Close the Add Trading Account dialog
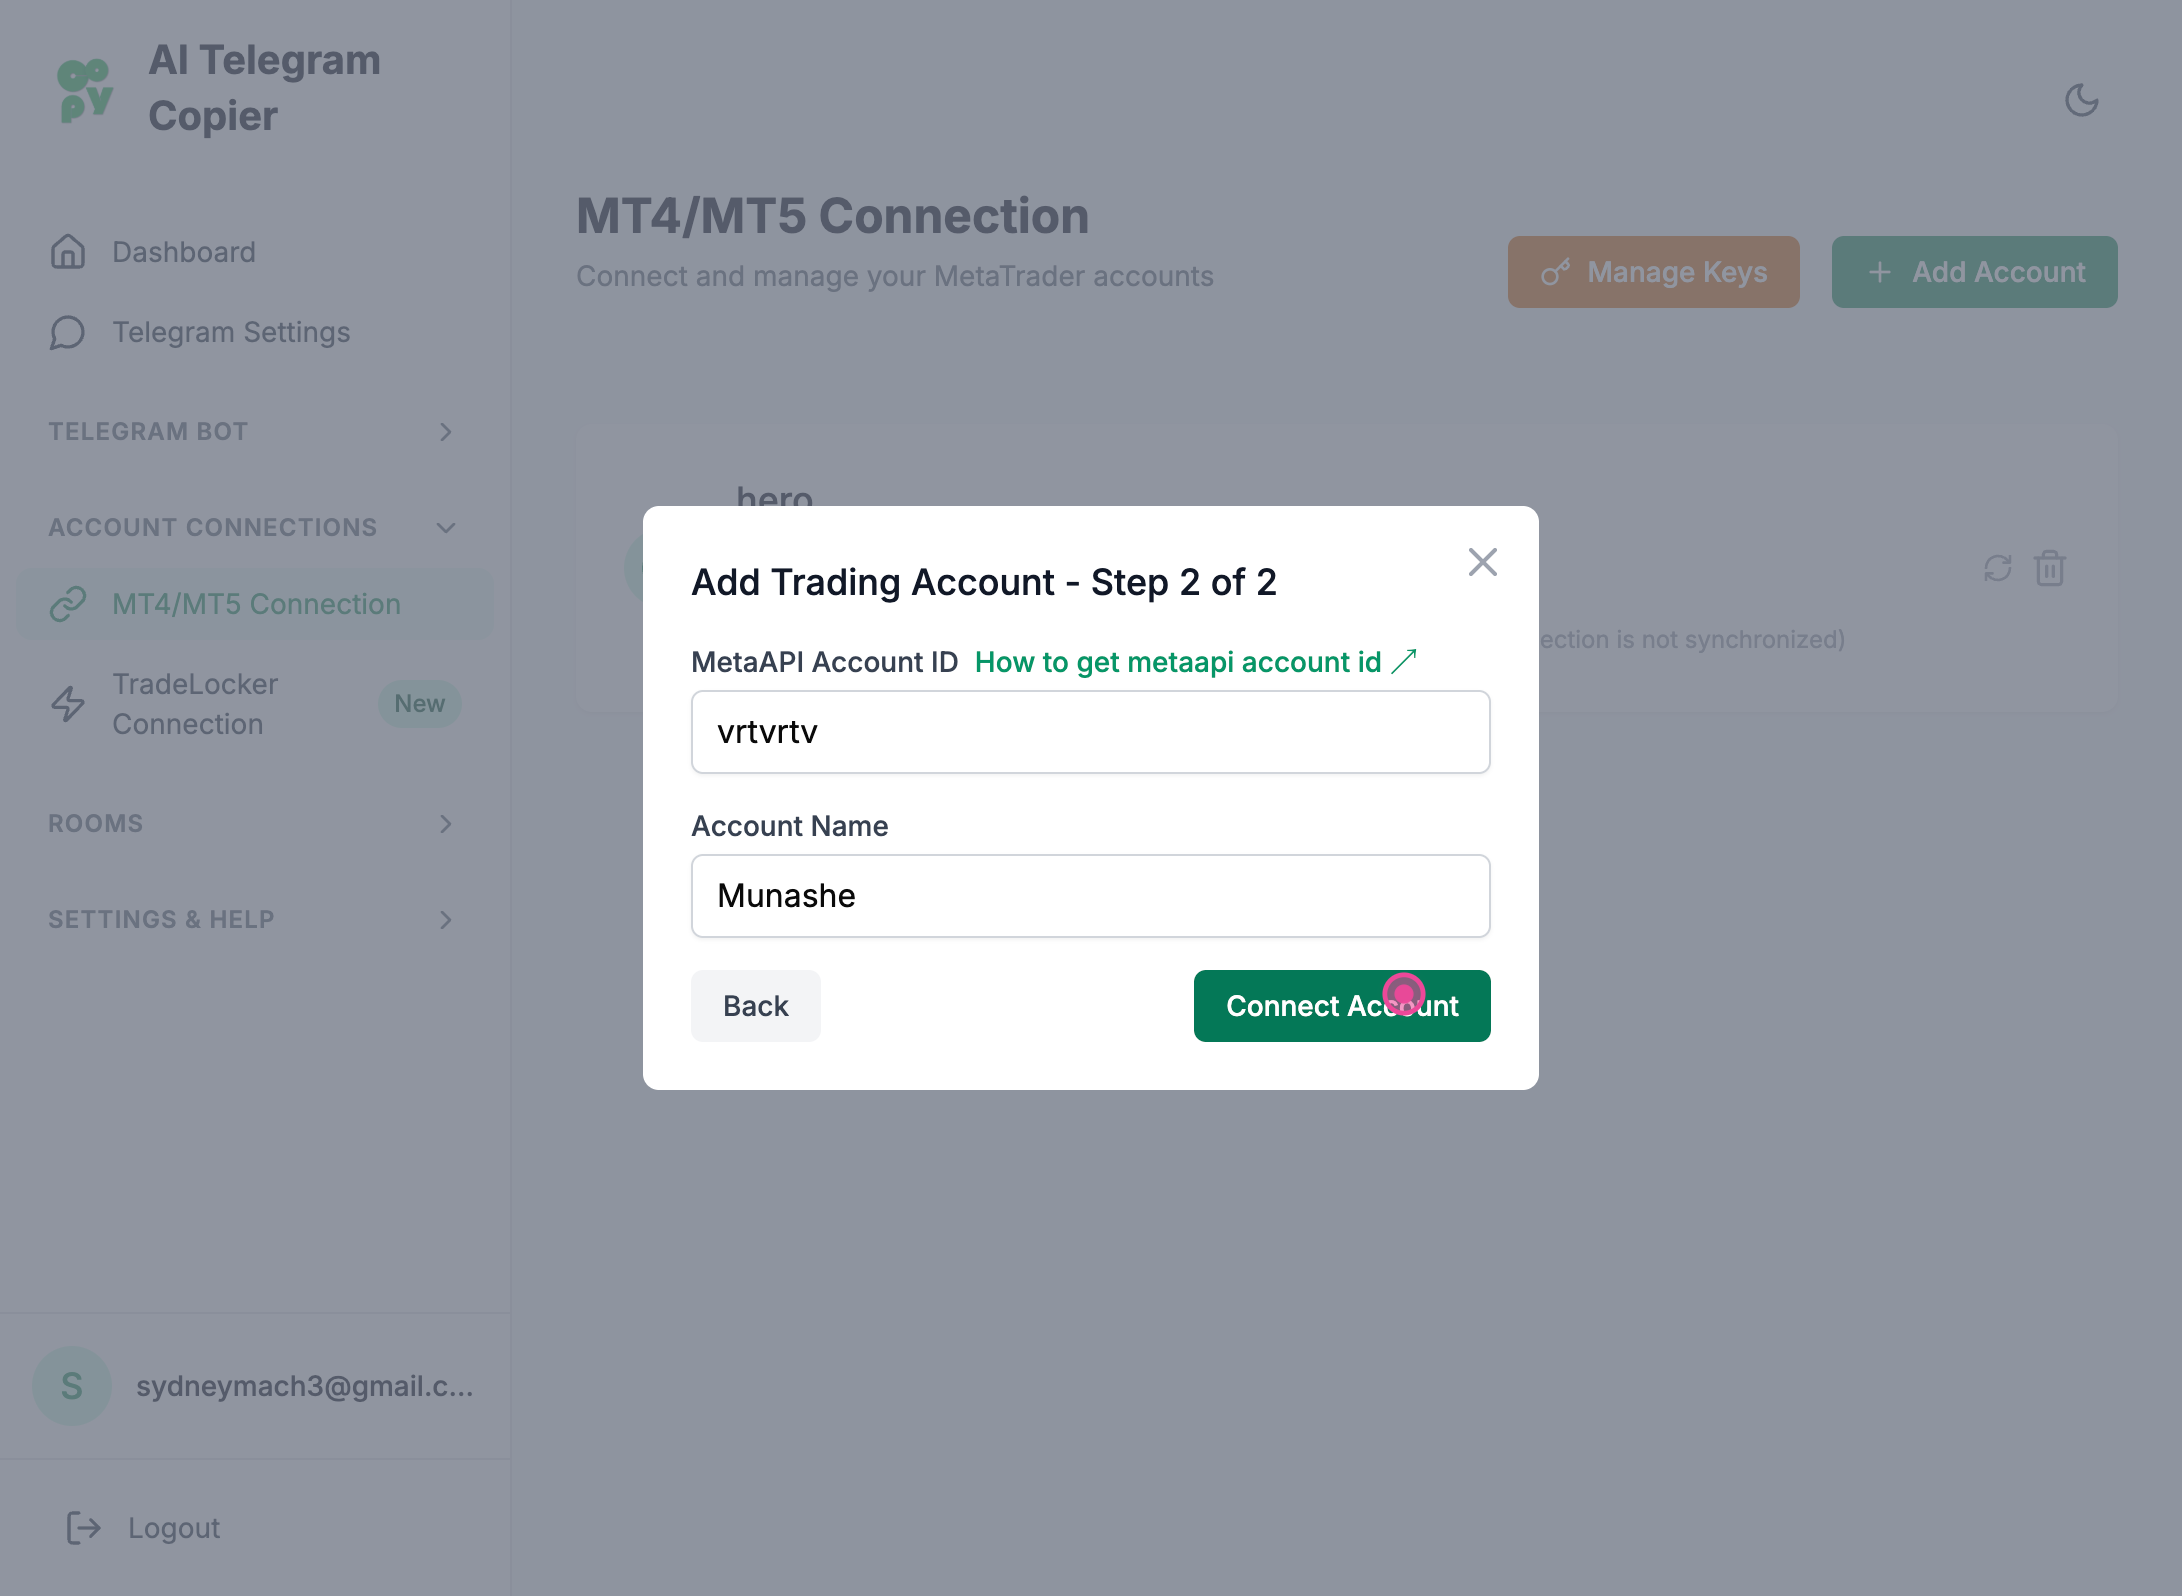2182x1596 pixels. pyautogui.click(x=1482, y=562)
